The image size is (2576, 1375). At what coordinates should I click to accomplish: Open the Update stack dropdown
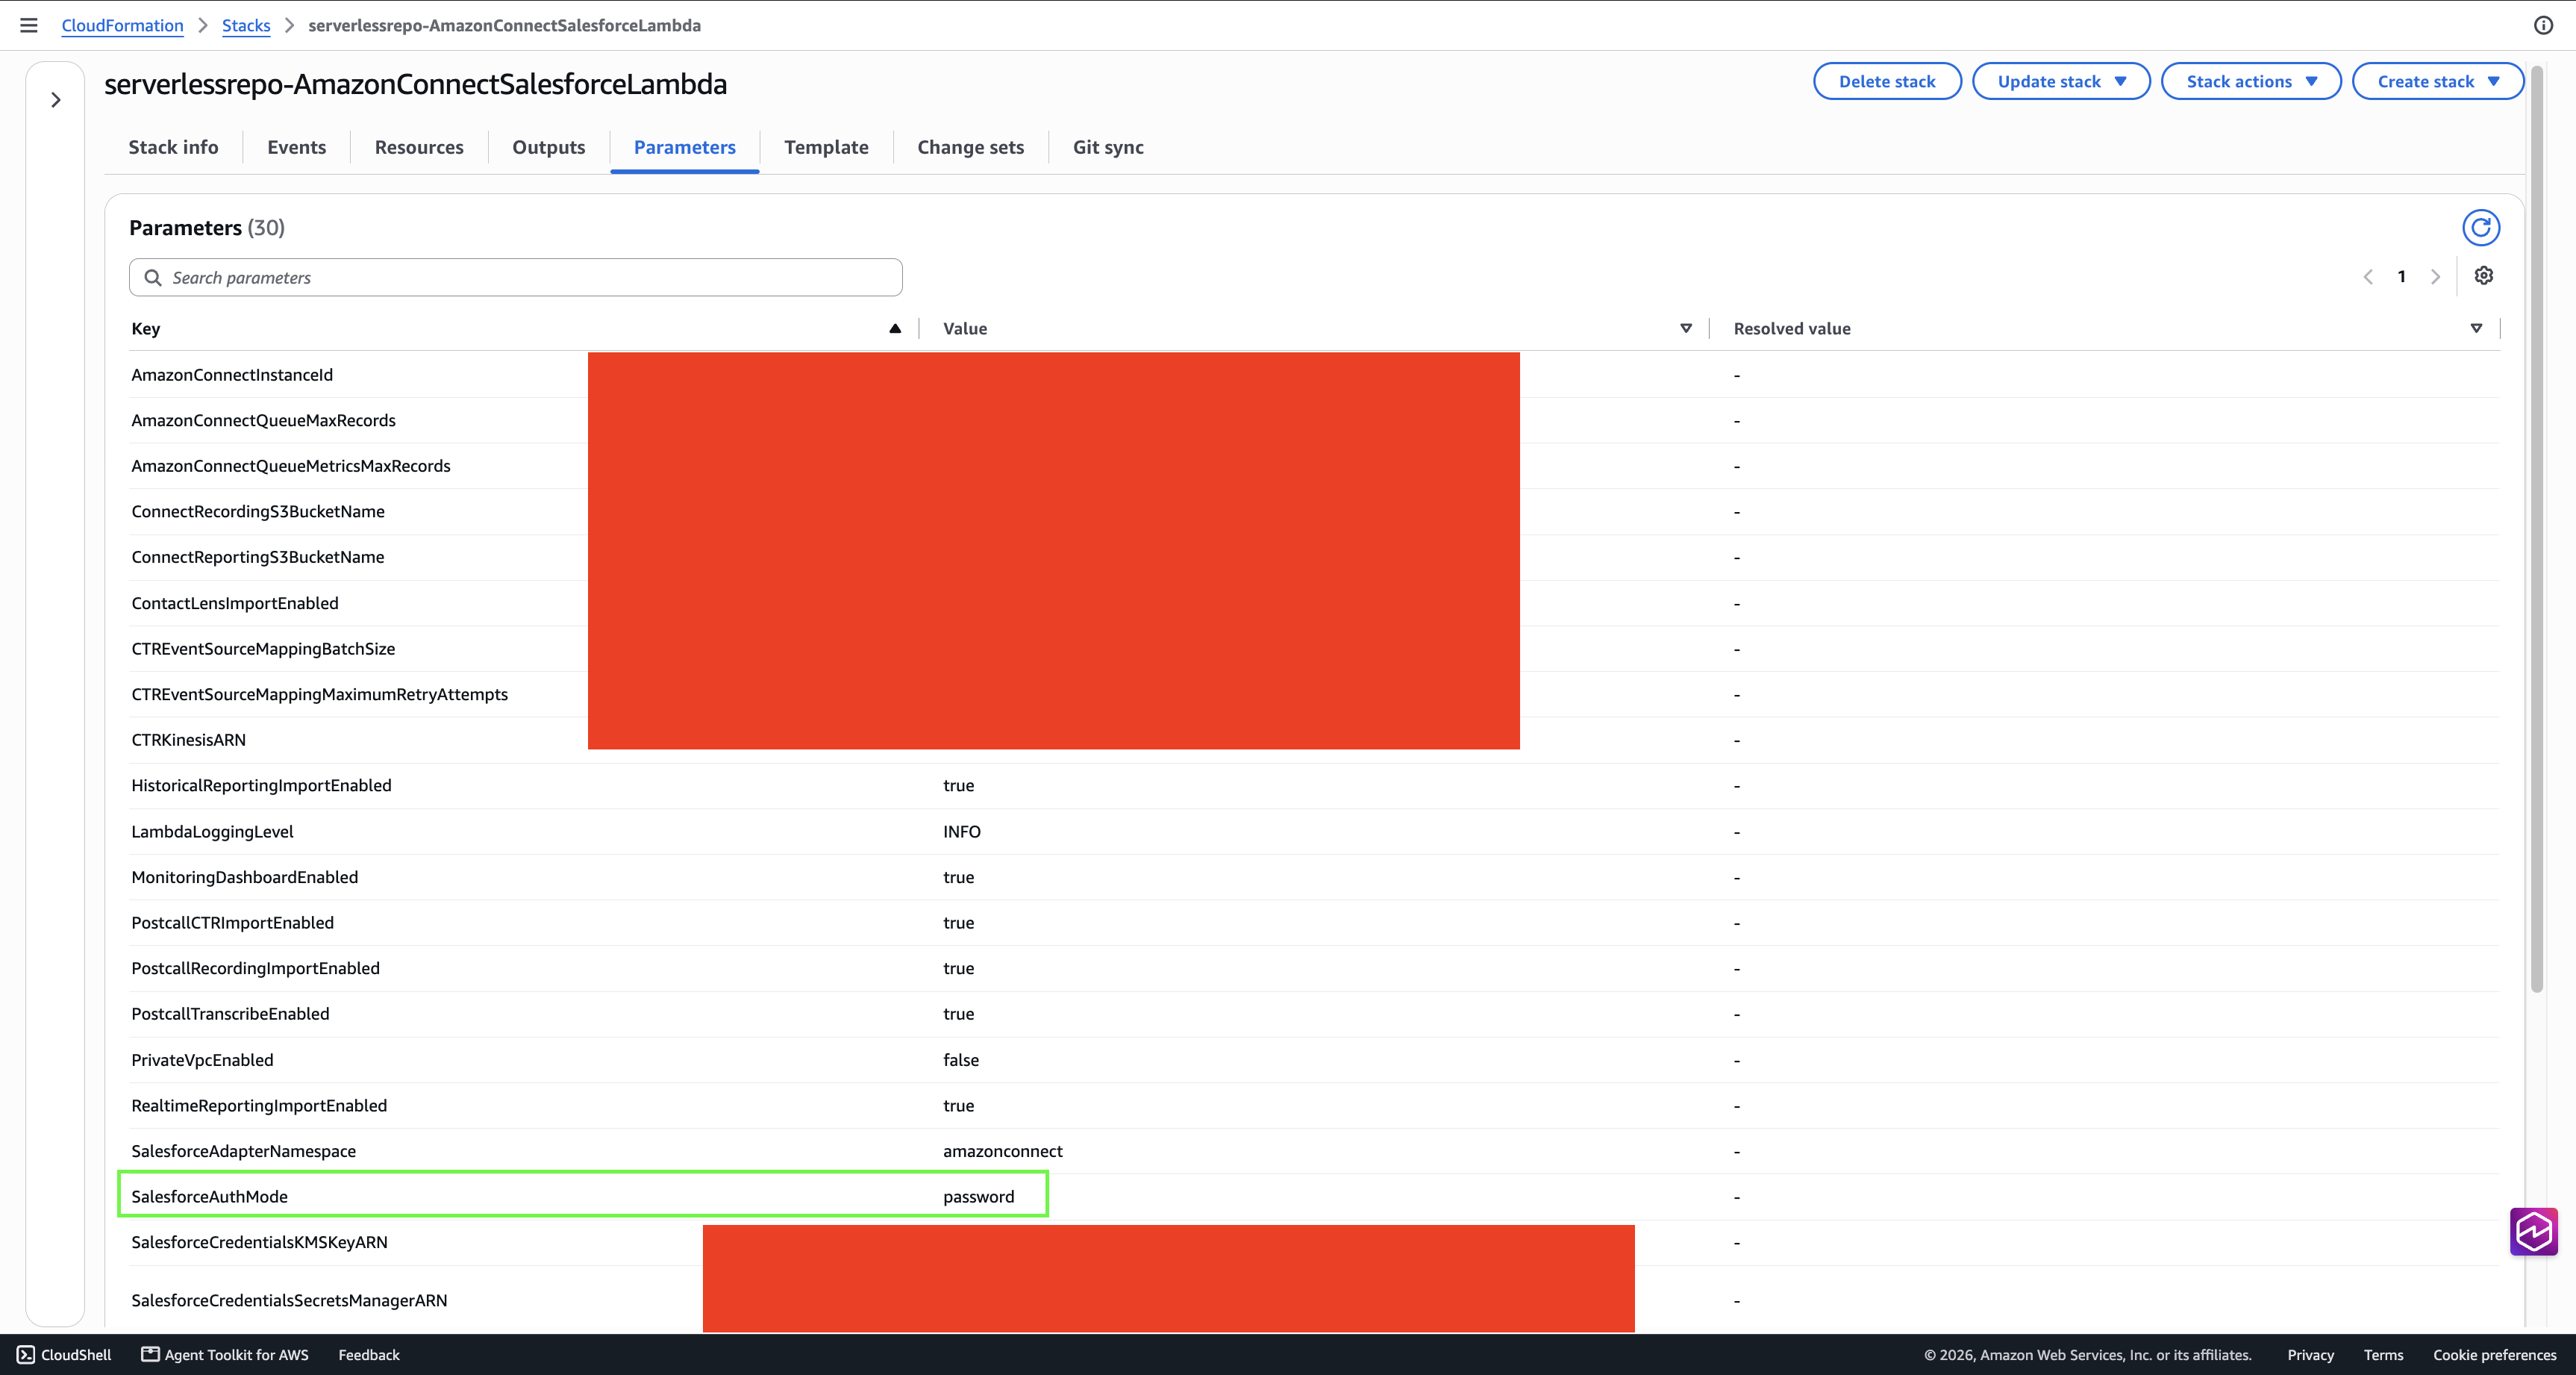2060,81
